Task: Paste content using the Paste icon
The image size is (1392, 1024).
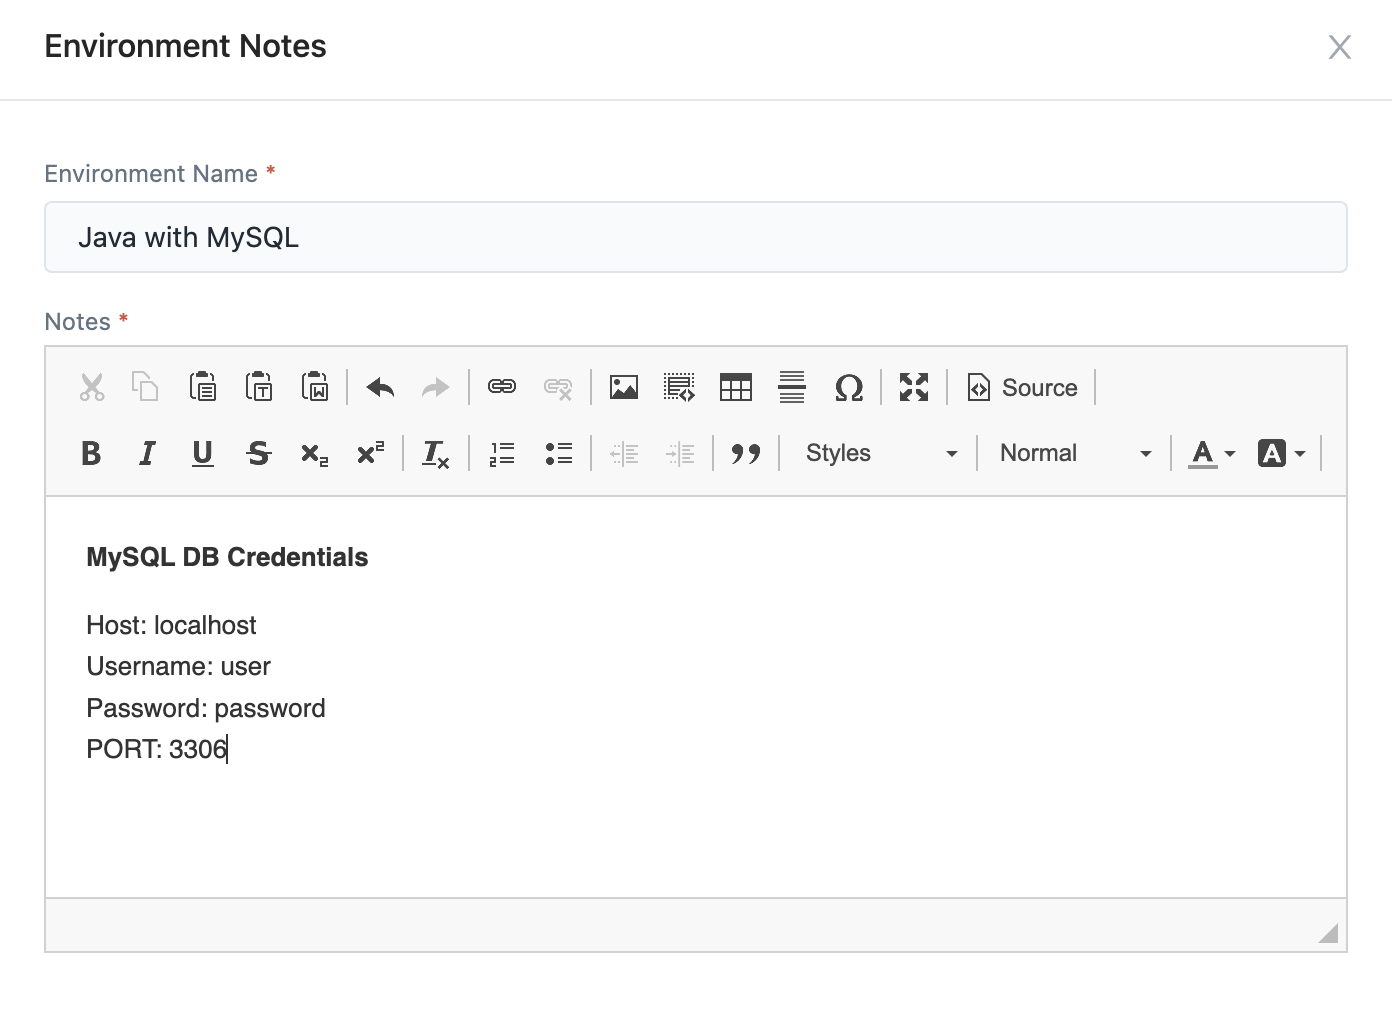Action: [203, 387]
